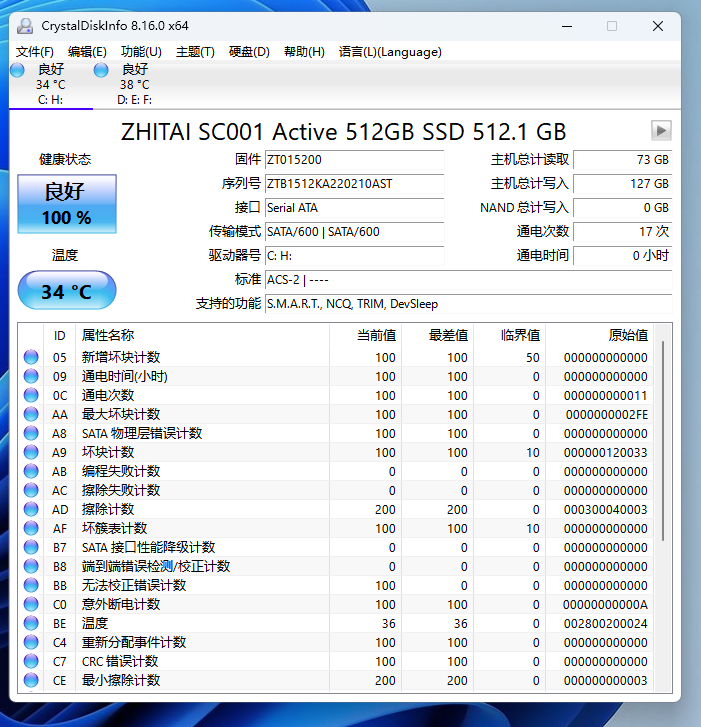The width and height of the screenshot is (701, 727).
Task: Click the 34 °C temperature button
Action: pyautogui.click(x=67, y=291)
